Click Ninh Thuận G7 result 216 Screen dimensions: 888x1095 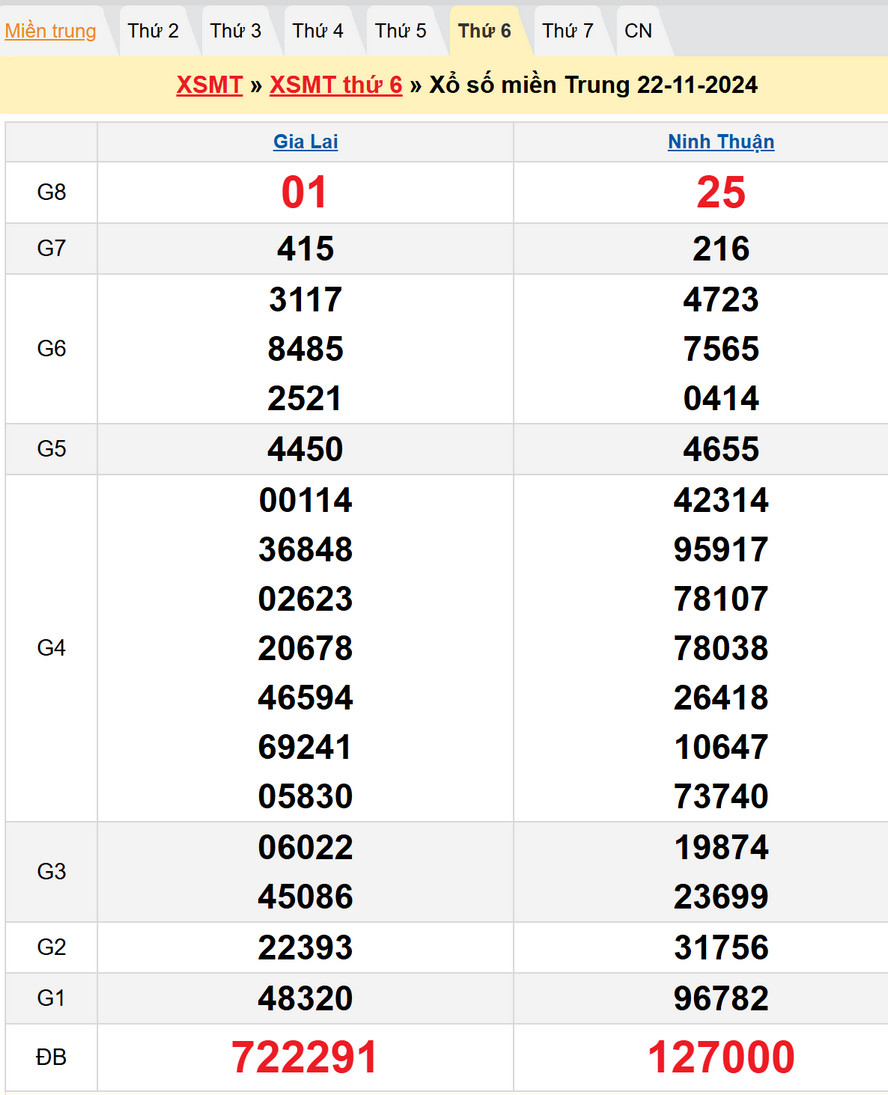point(721,249)
